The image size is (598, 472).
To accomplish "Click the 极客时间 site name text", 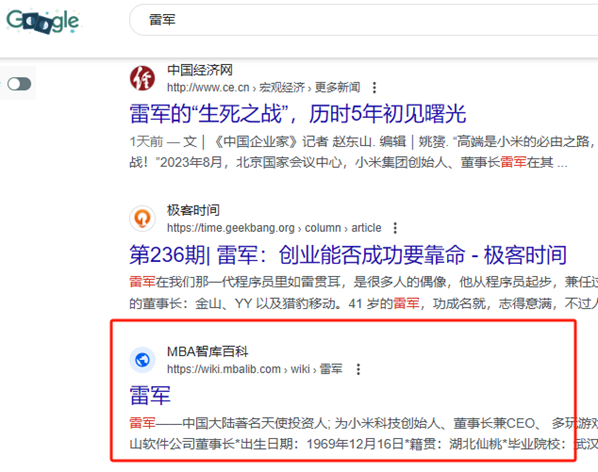I will click(x=193, y=210).
